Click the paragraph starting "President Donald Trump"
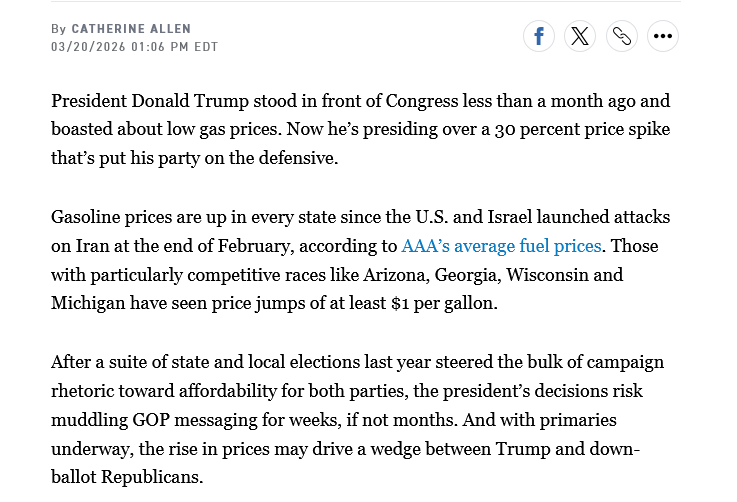This screenshot has height=502, width=737. pyautogui.click(x=360, y=130)
